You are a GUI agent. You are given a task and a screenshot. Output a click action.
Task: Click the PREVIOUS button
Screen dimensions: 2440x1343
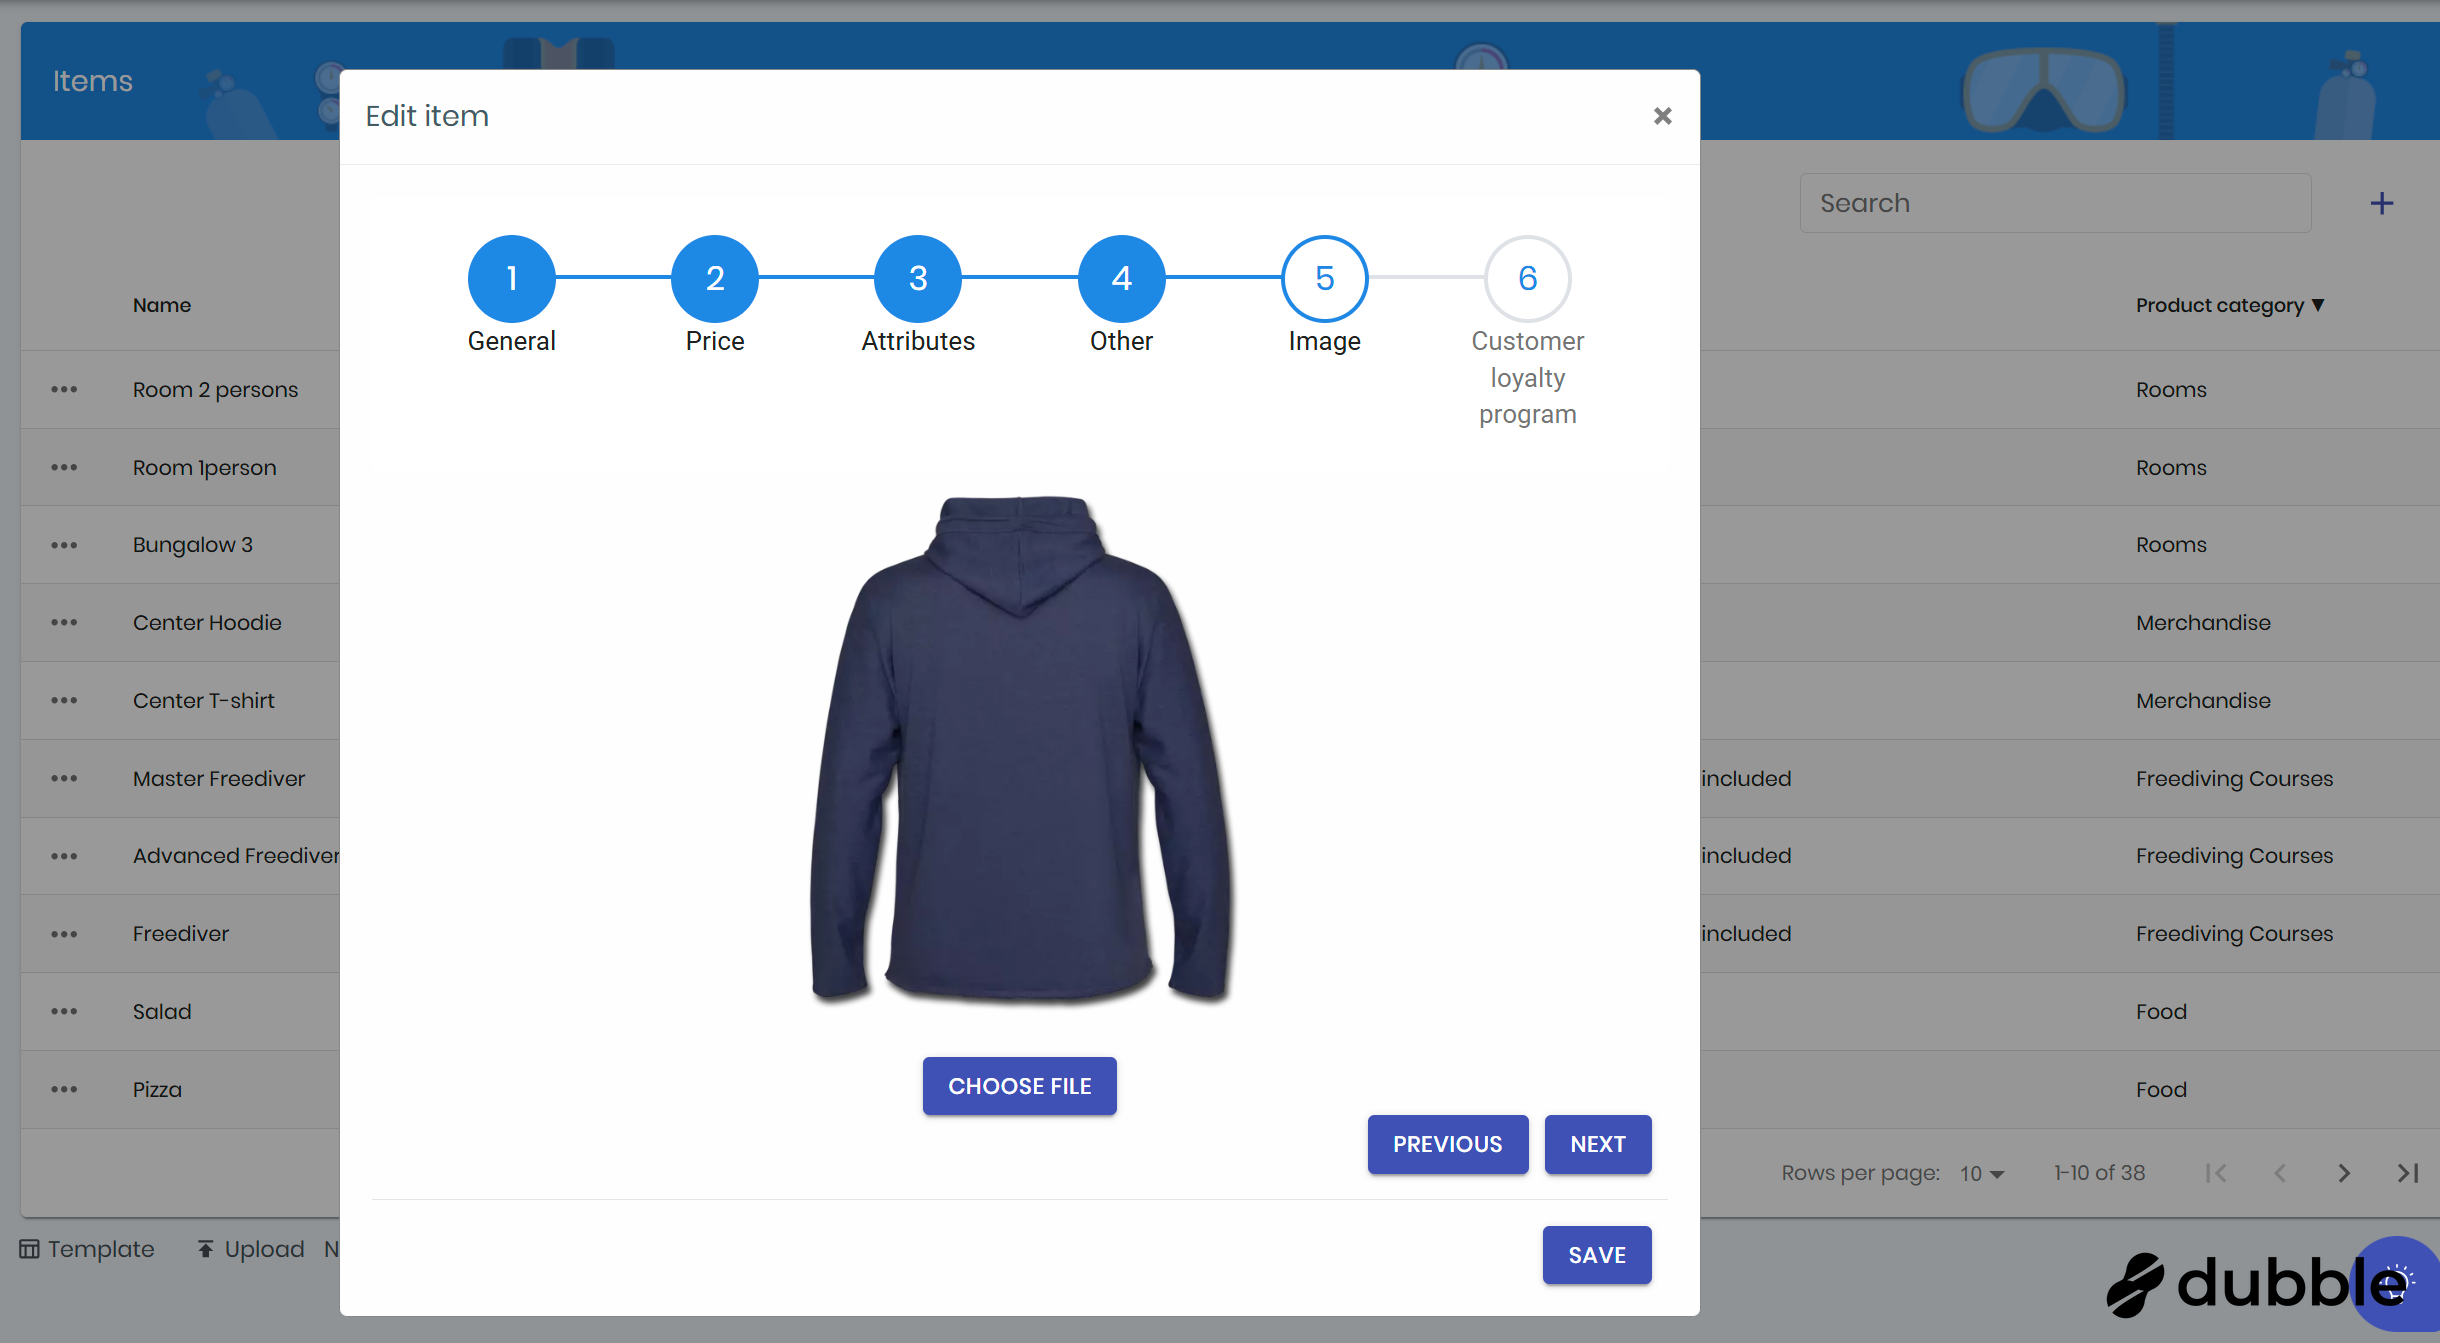tap(1447, 1144)
